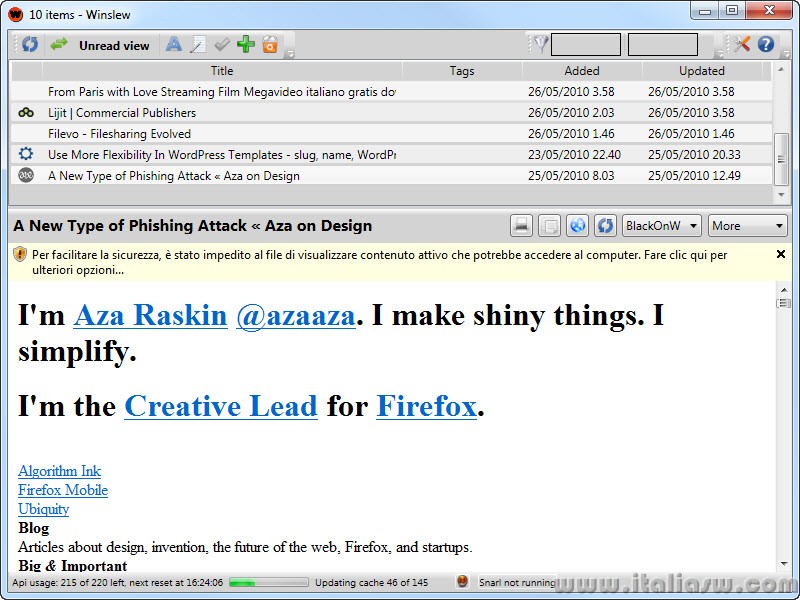Focus the first filter text box
The height and width of the screenshot is (600, 800).
pos(586,45)
